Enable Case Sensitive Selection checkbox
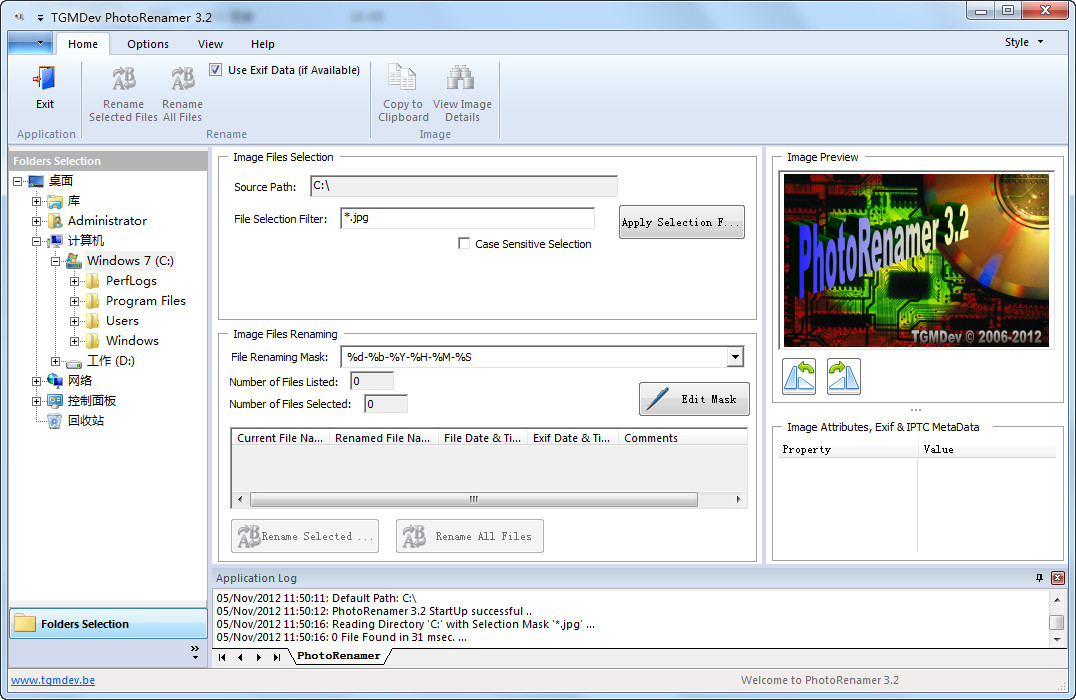1076x700 pixels. (464, 244)
